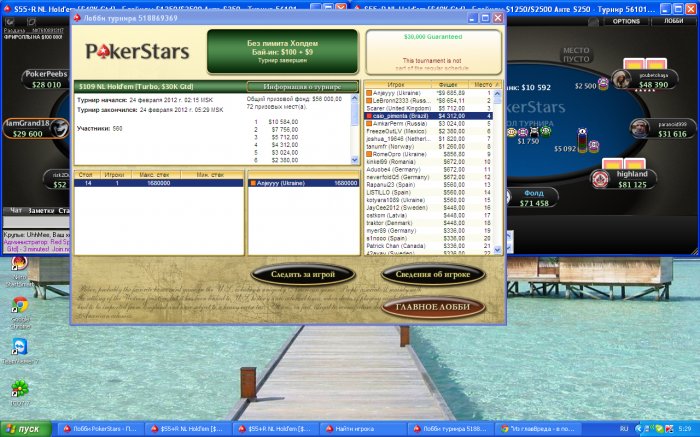The image size is (700, 437).
Task: Switch to the "Чат" tab in the left table window
Action: coord(16,210)
